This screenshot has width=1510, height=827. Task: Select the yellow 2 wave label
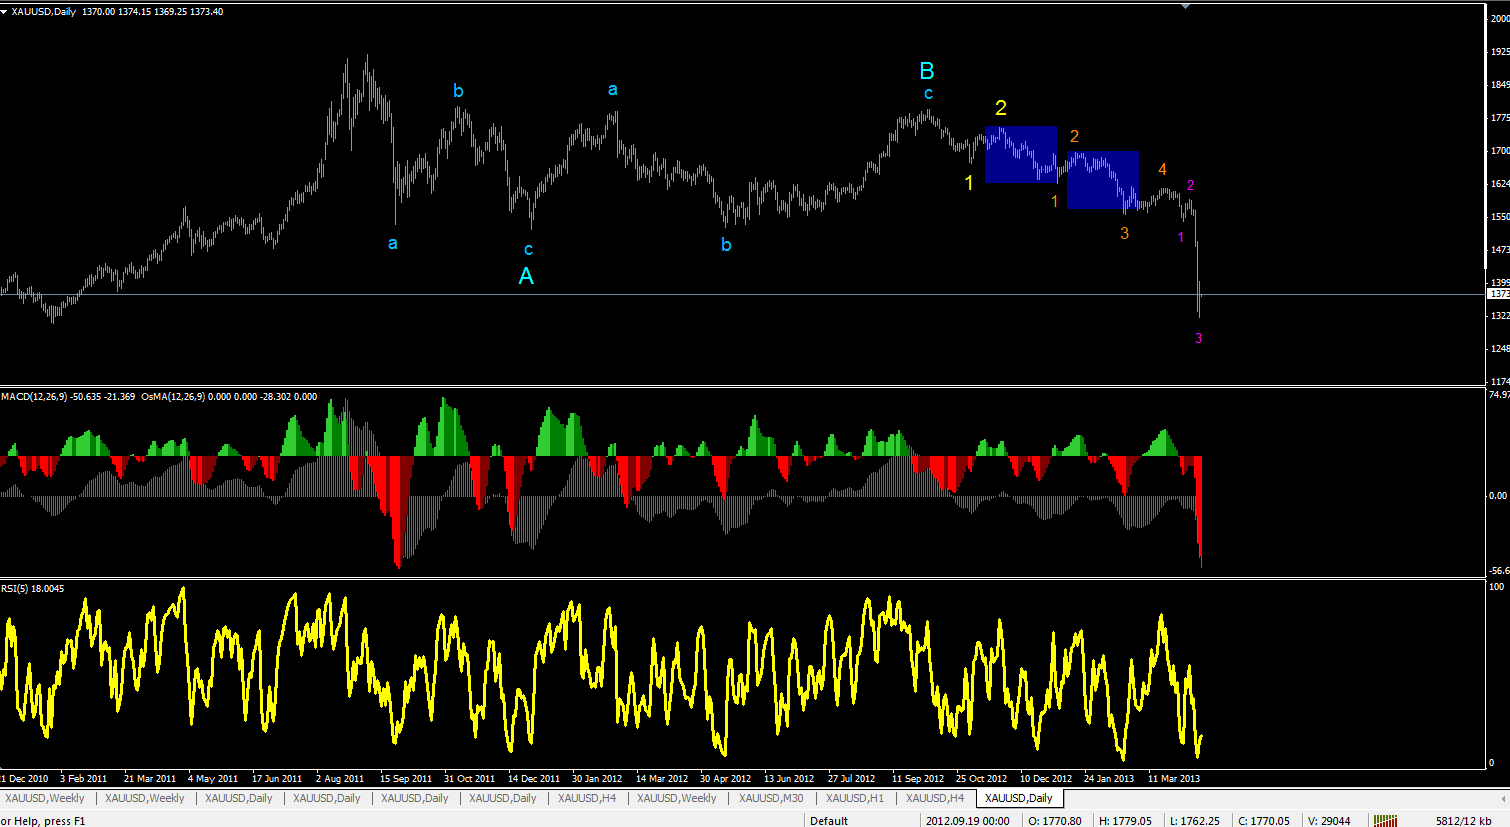pos(1001,108)
